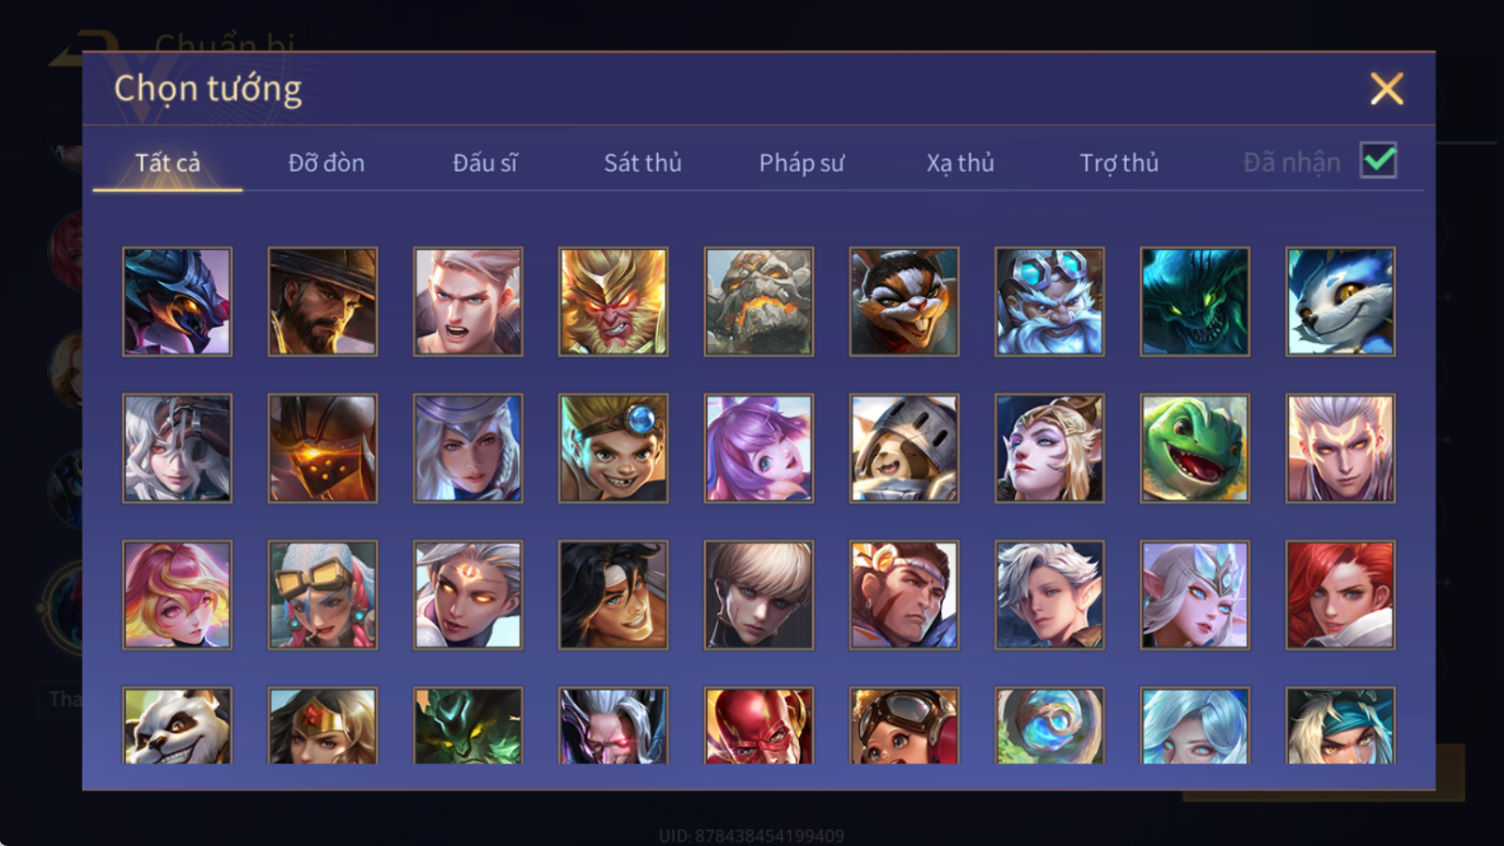Show the Pháp sư hero category
Viewport: 1504px width, 846px height.
802,163
